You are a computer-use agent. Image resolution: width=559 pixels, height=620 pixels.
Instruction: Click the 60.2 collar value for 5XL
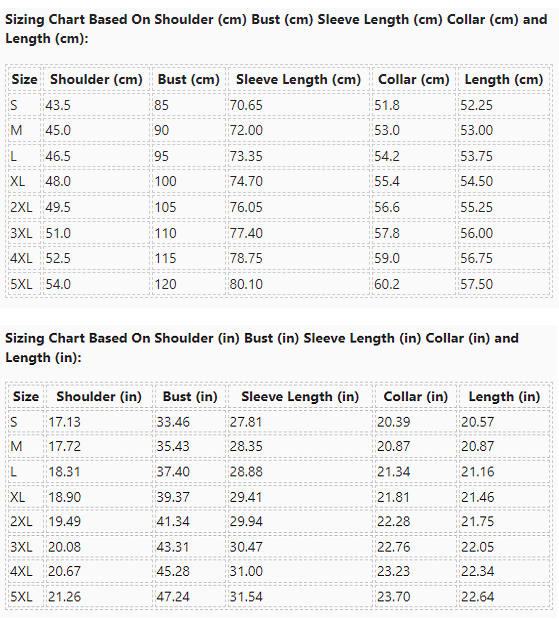387,284
